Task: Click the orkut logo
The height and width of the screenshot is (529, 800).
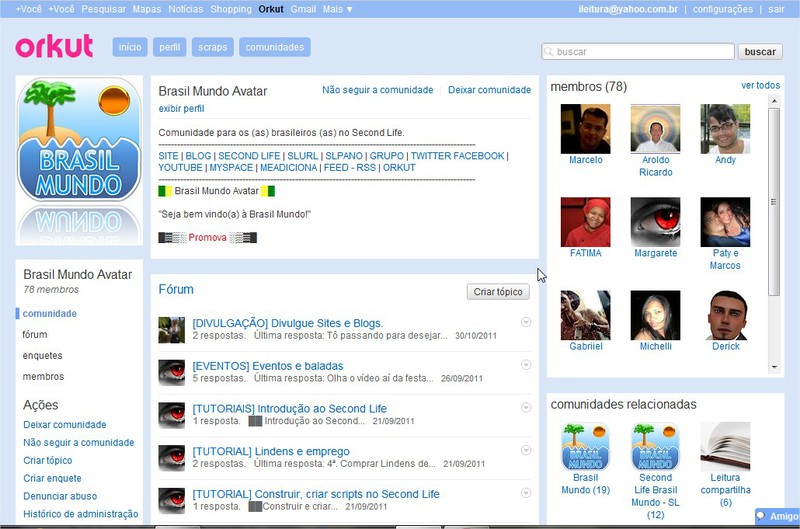Action: click(x=54, y=46)
